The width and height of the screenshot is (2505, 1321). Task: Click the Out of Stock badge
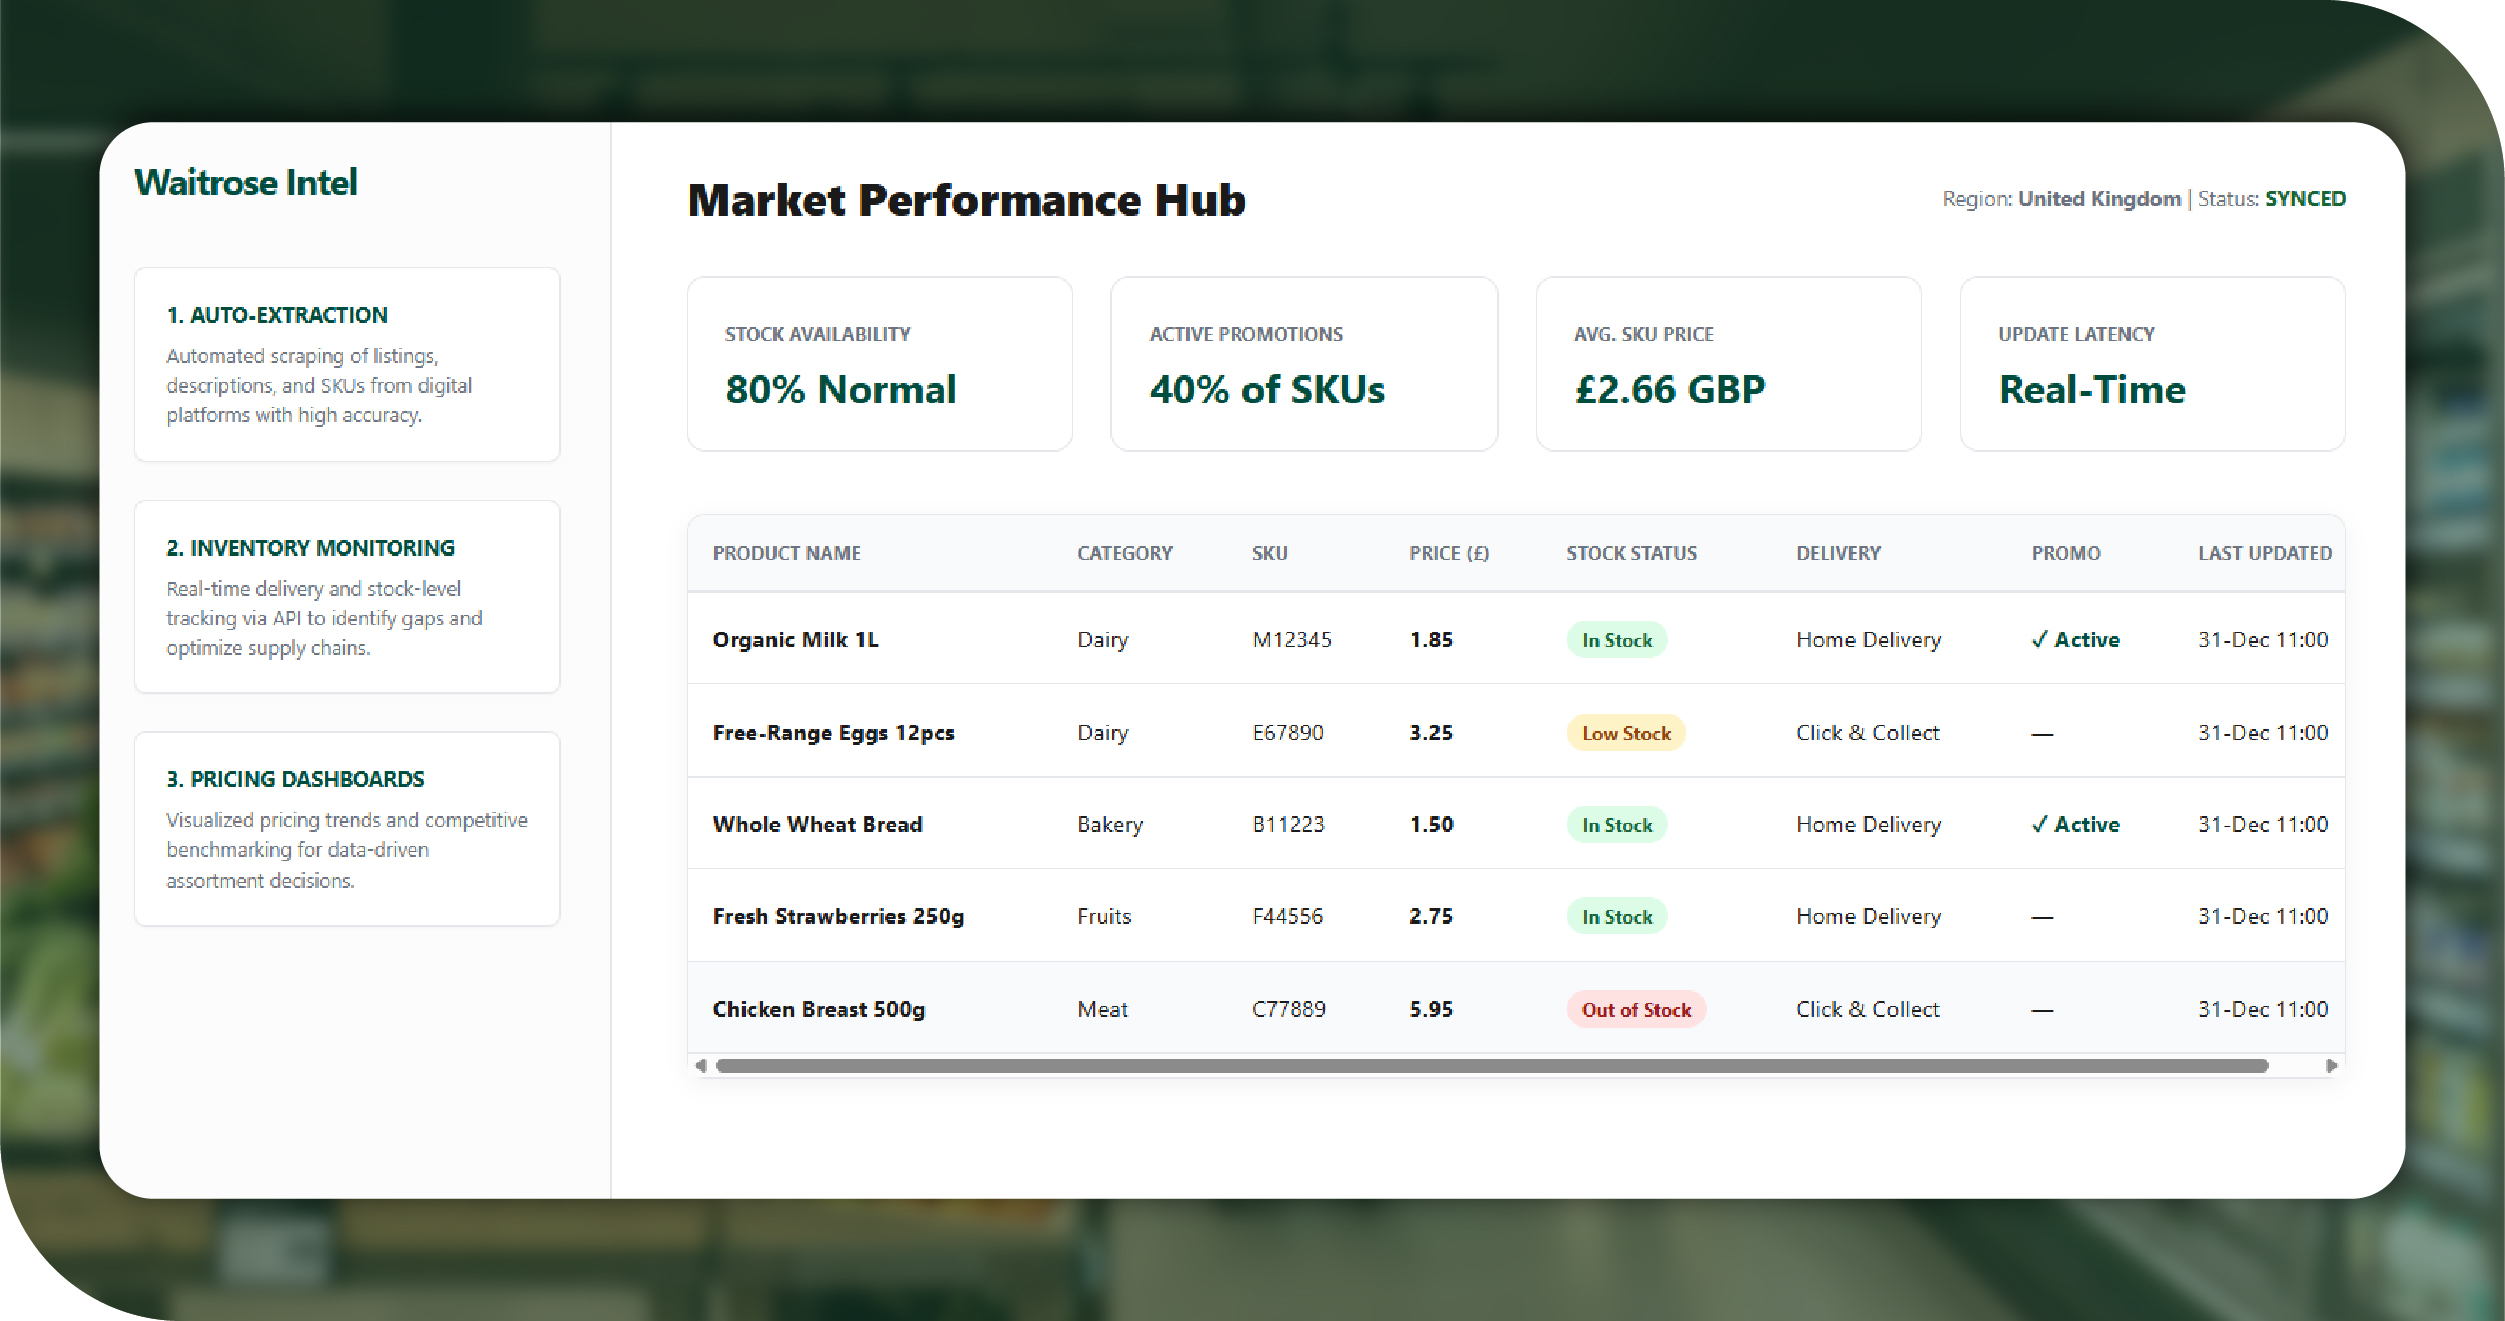pyautogui.click(x=1635, y=1010)
